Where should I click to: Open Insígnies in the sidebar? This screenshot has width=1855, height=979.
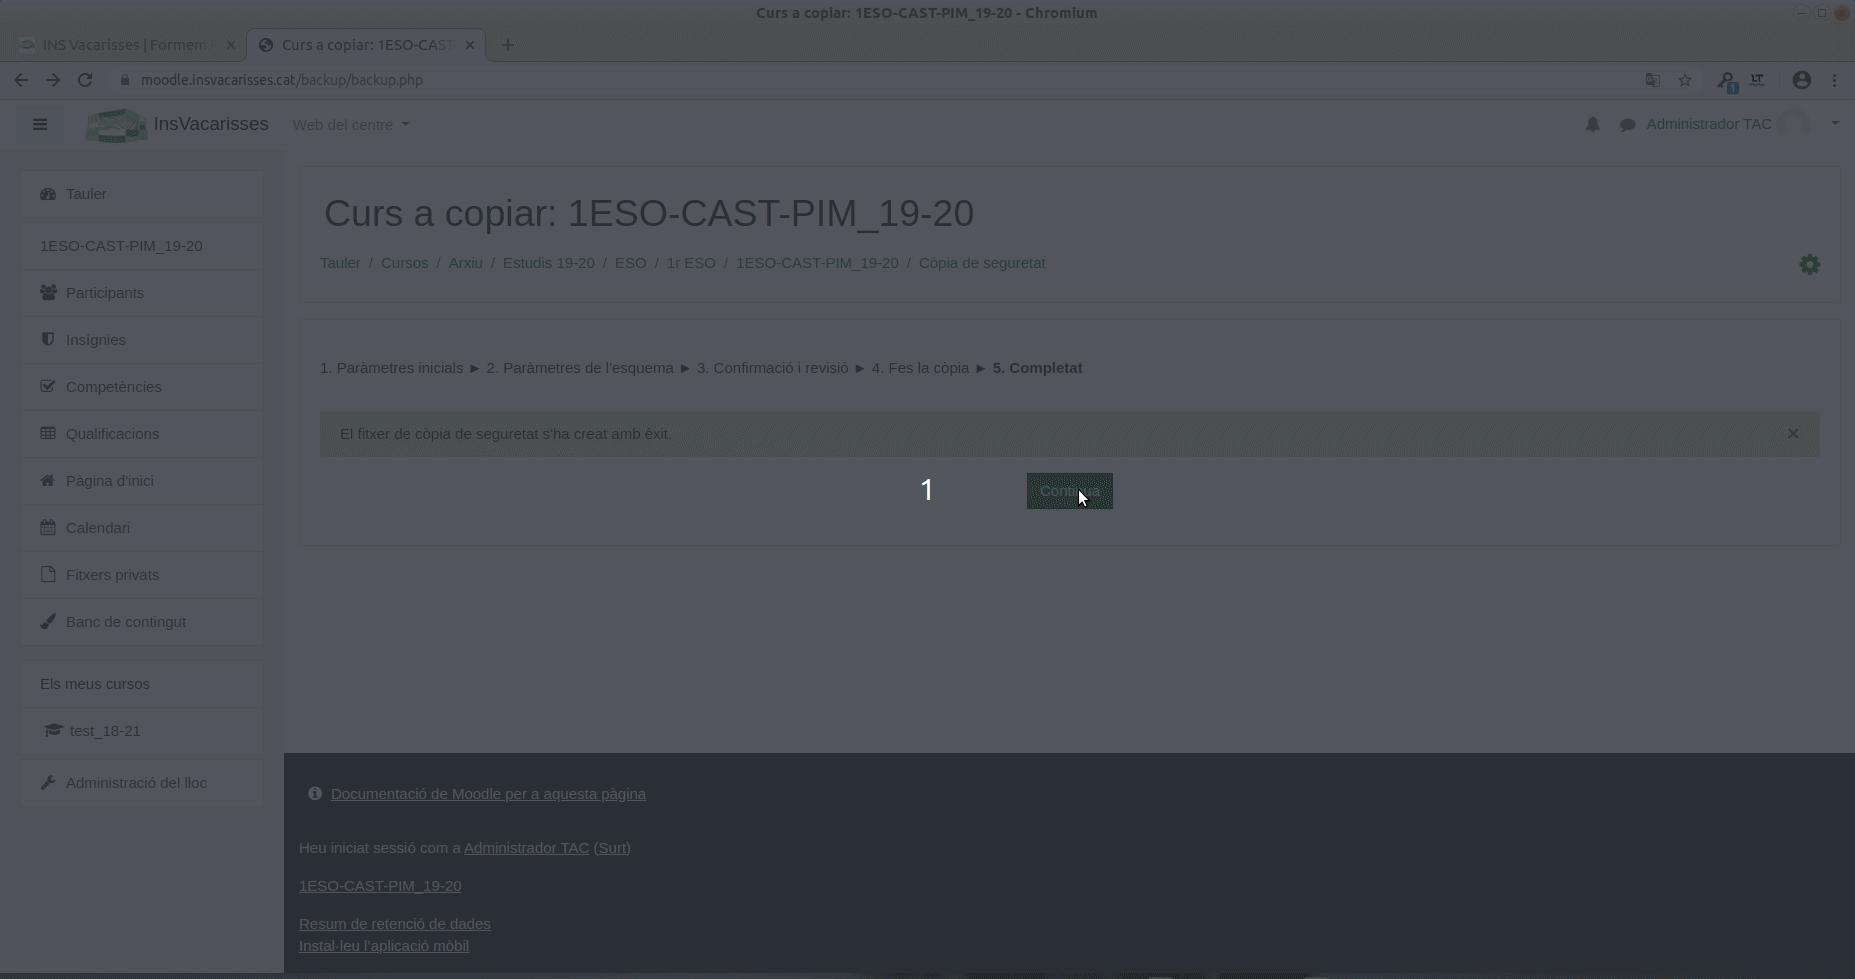coord(142,340)
